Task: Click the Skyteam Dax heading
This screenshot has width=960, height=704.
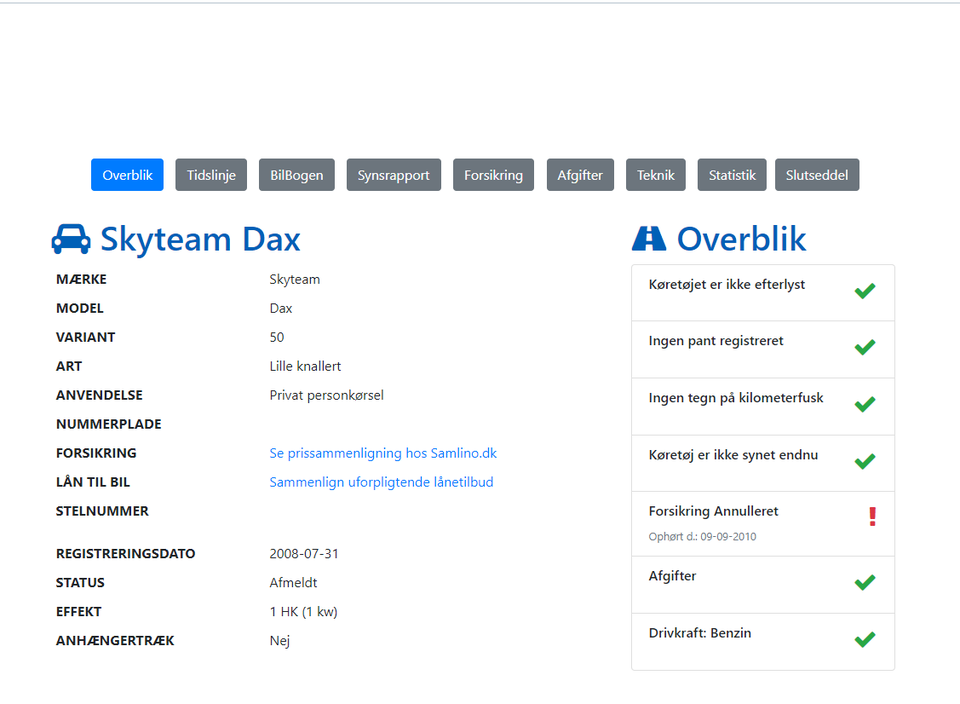Action: pyautogui.click(x=200, y=239)
